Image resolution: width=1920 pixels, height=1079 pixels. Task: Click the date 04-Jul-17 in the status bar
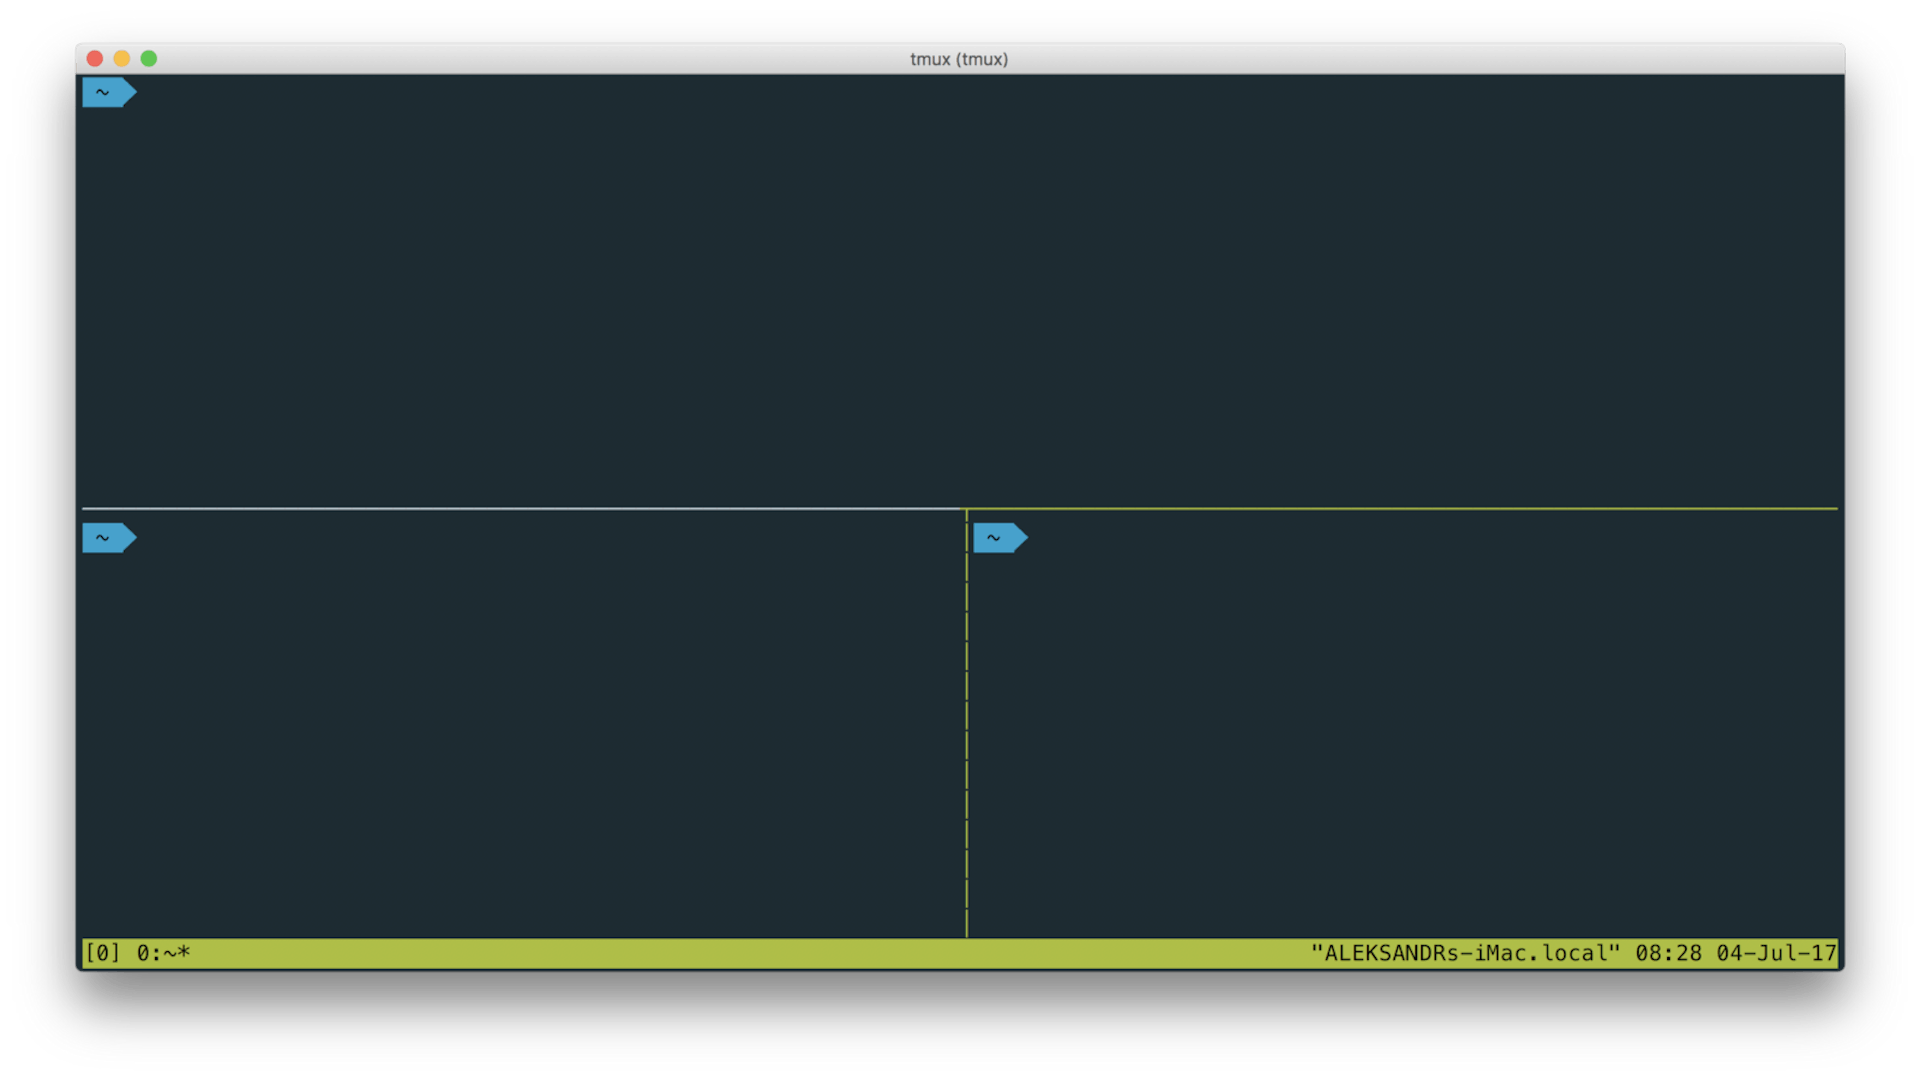(1782, 953)
